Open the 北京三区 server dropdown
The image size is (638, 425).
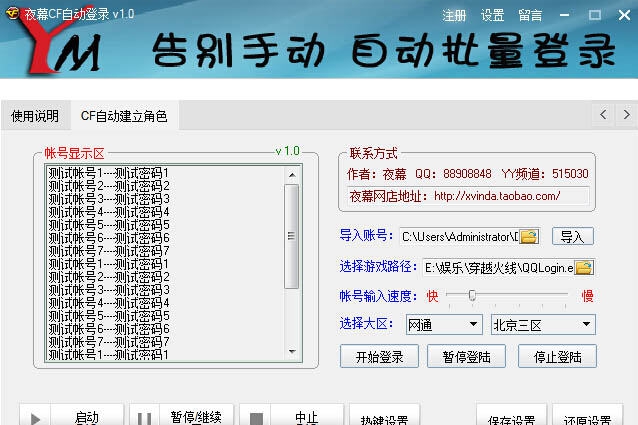pyautogui.click(x=543, y=325)
